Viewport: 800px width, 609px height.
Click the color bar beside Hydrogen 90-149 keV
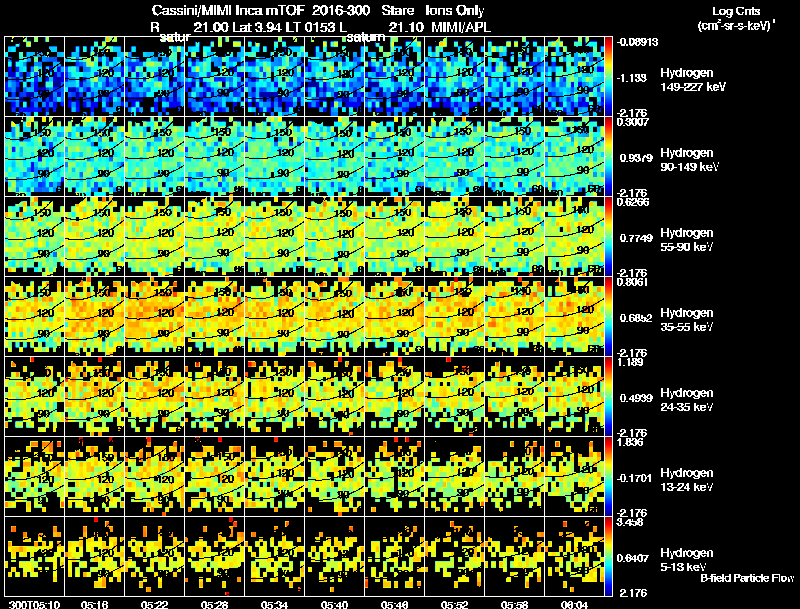[x=608, y=156]
